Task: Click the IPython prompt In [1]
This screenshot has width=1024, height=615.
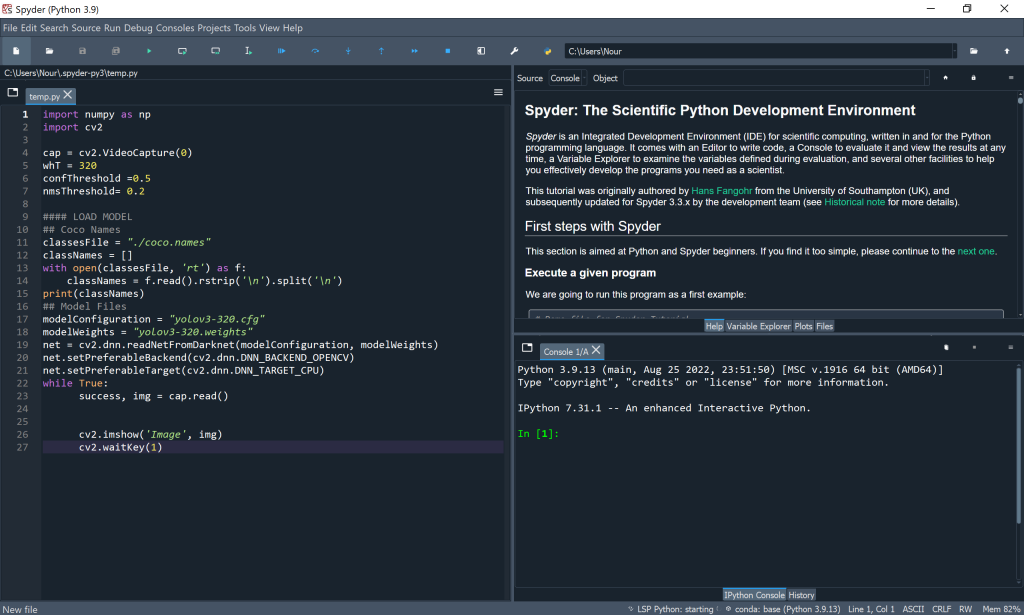Action: 538,434
